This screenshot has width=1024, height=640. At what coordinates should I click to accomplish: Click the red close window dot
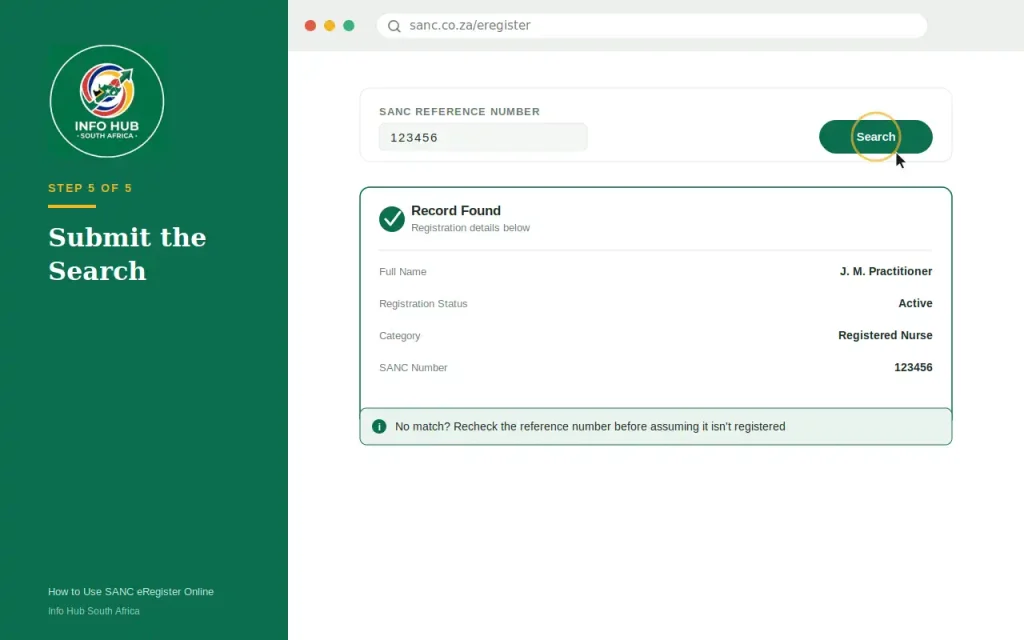pos(310,25)
